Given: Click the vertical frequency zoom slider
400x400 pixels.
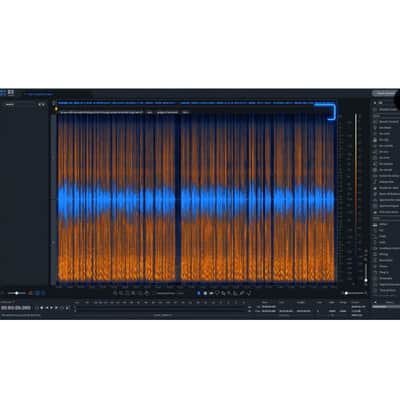Looking at the screenshot, I should tap(366, 273).
